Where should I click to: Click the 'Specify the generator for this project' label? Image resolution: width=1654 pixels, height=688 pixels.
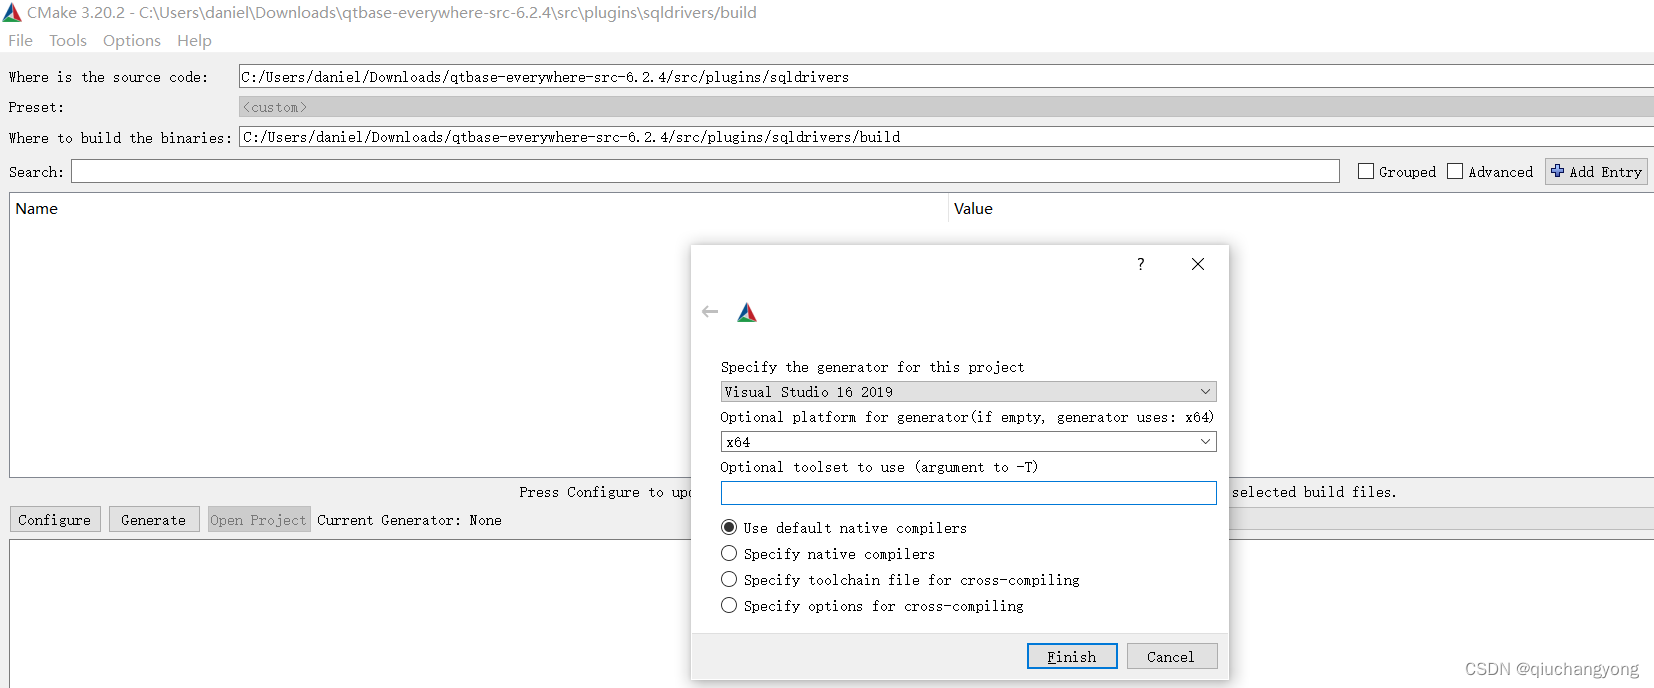[x=872, y=367]
